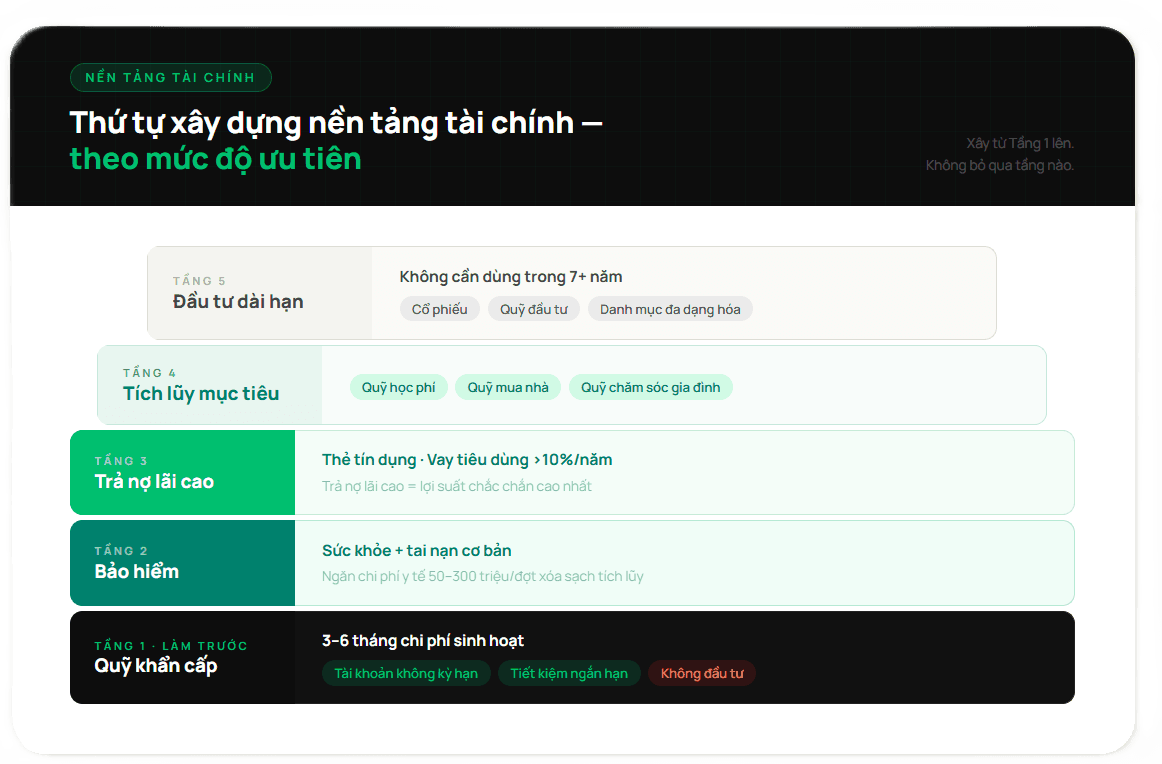Click the green subtitle 'theo mức độ ưu tiên'
The height and width of the screenshot is (764, 1162).
[x=216, y=159]
